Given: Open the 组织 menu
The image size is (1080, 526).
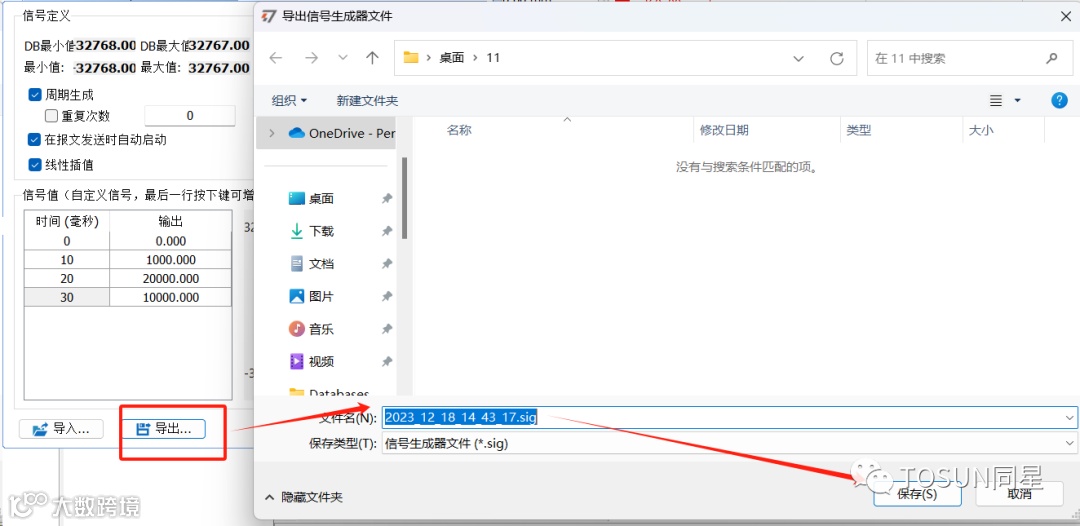Looking at the screenshot, I should pyautogui.click(x=289, y=101).
